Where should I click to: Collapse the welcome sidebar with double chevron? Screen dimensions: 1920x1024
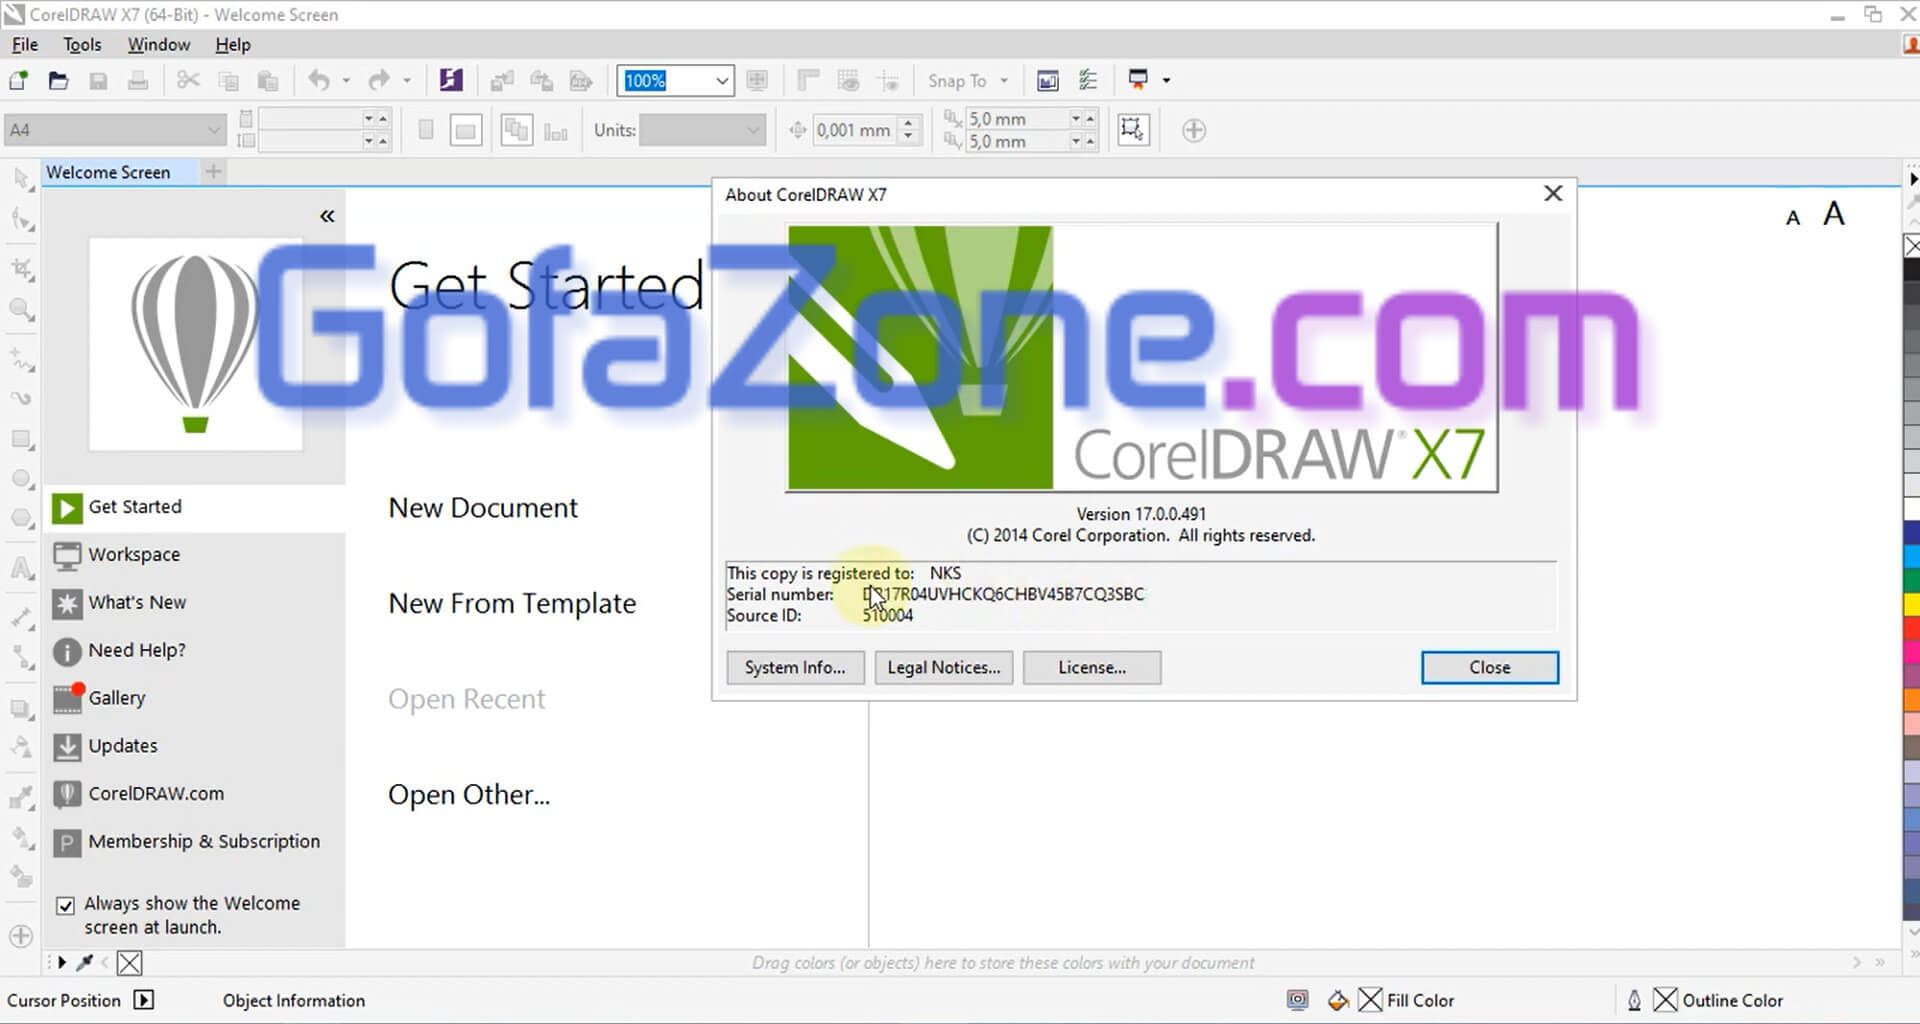click(327, 216)
